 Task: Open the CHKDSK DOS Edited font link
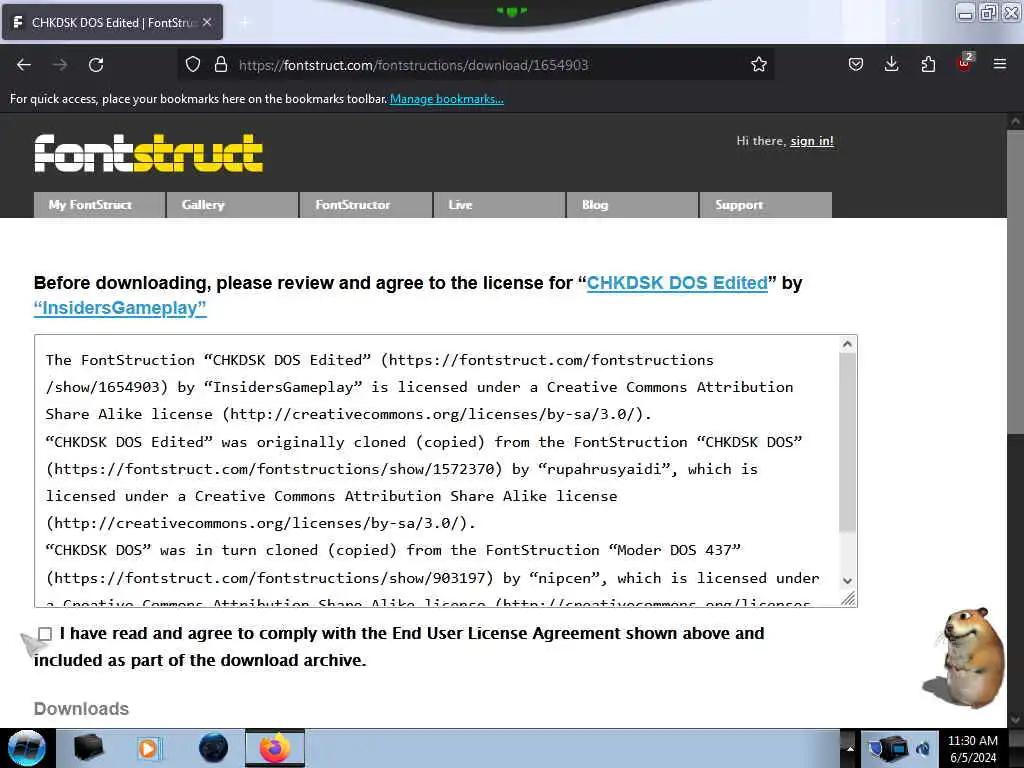[677, 283]
